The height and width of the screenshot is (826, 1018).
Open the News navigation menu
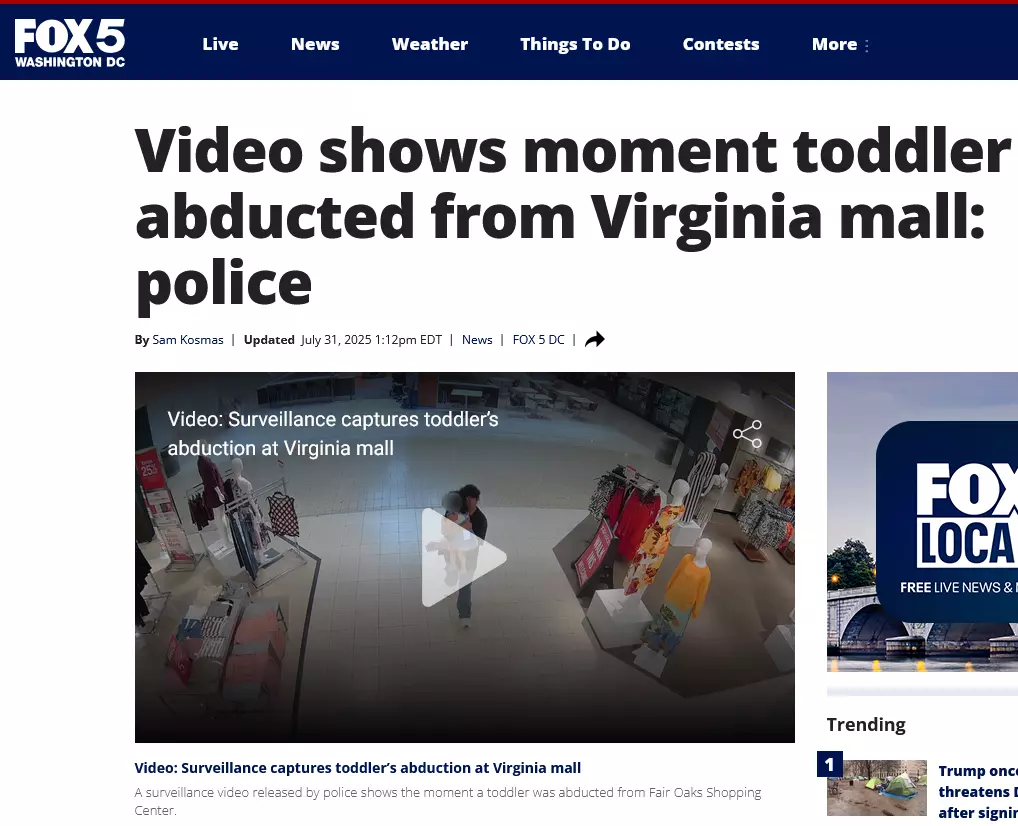315,44
